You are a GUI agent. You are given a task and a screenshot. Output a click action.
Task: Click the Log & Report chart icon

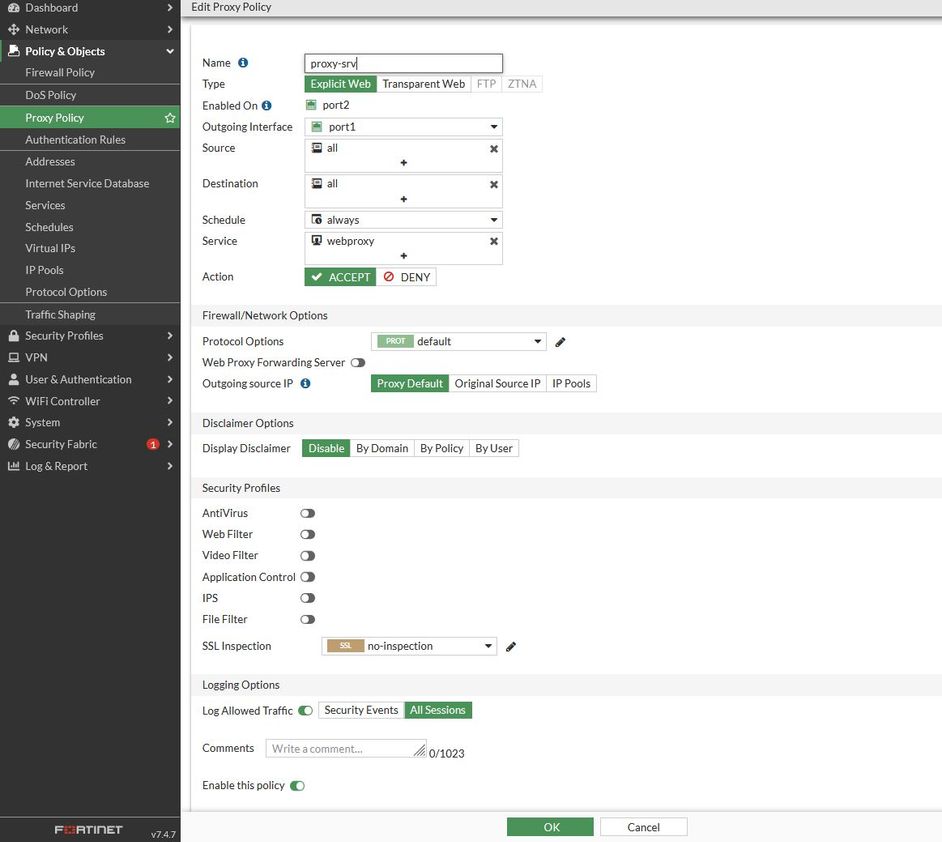tap(13, 466)
